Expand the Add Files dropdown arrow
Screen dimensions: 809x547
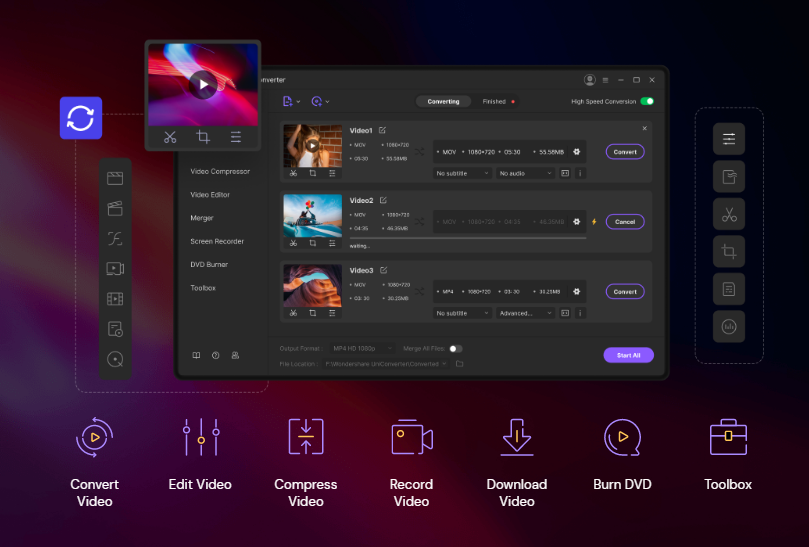[299, 102]
